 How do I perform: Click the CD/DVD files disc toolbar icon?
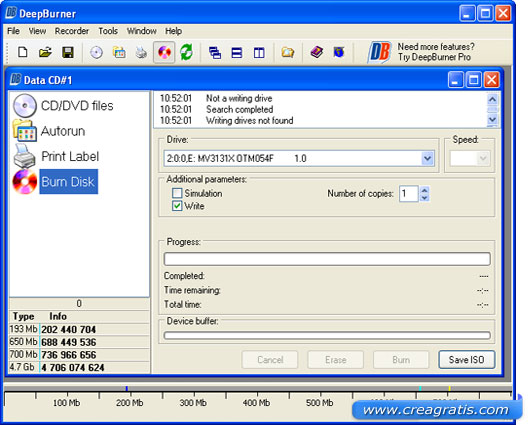97,52
